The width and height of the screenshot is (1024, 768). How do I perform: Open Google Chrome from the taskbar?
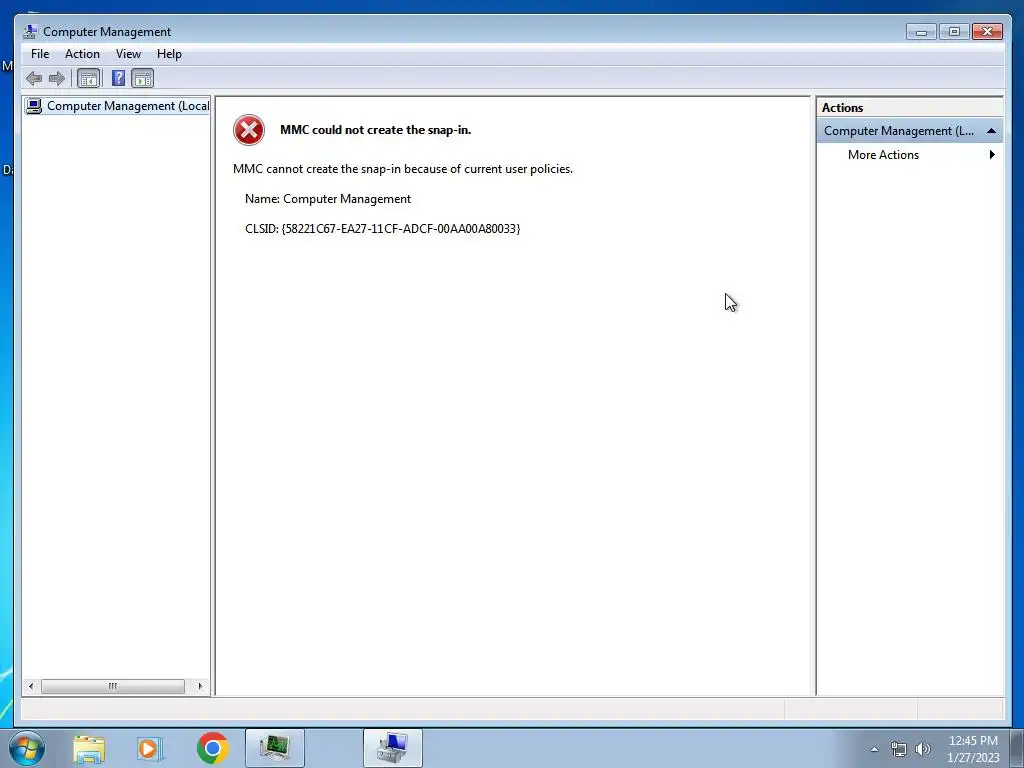(212, 748)
